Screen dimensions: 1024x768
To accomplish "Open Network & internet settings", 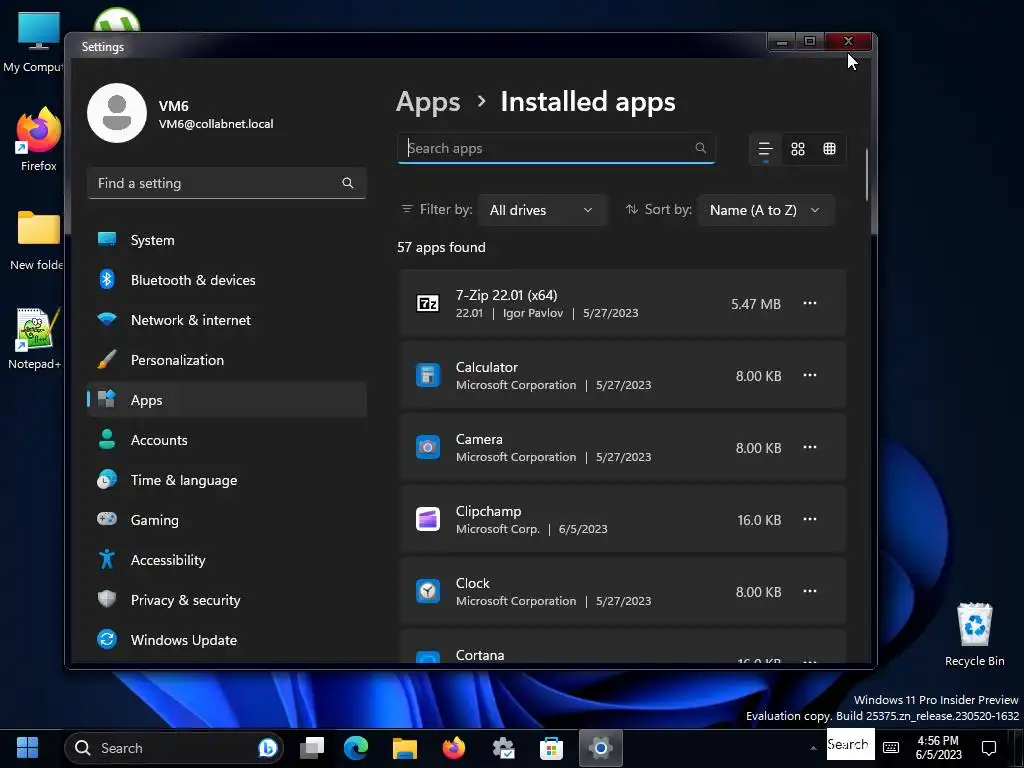I will pos(227,320).
